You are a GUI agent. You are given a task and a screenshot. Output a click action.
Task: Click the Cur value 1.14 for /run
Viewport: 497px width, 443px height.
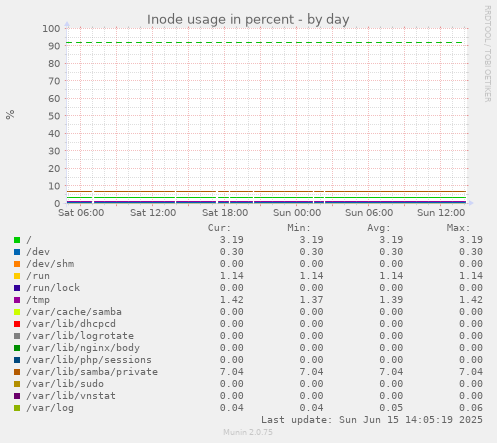pyautogui.click(x=231, y=276)
